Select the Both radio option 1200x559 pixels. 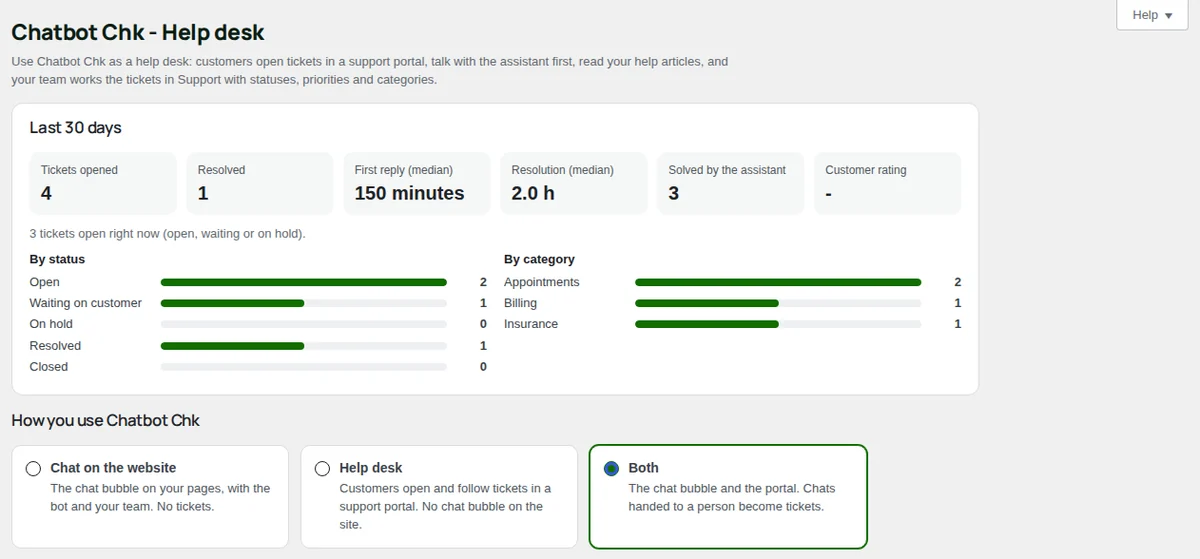click(612, 468)
